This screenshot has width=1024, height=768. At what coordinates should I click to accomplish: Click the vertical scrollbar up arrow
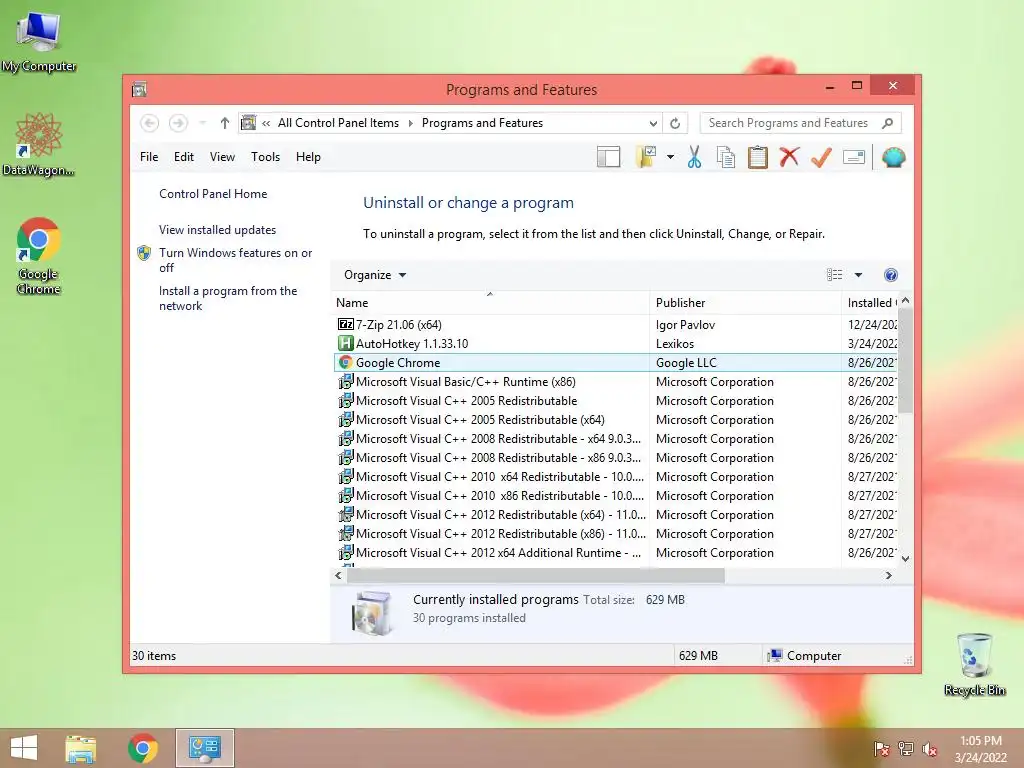[x=905, y=301]
